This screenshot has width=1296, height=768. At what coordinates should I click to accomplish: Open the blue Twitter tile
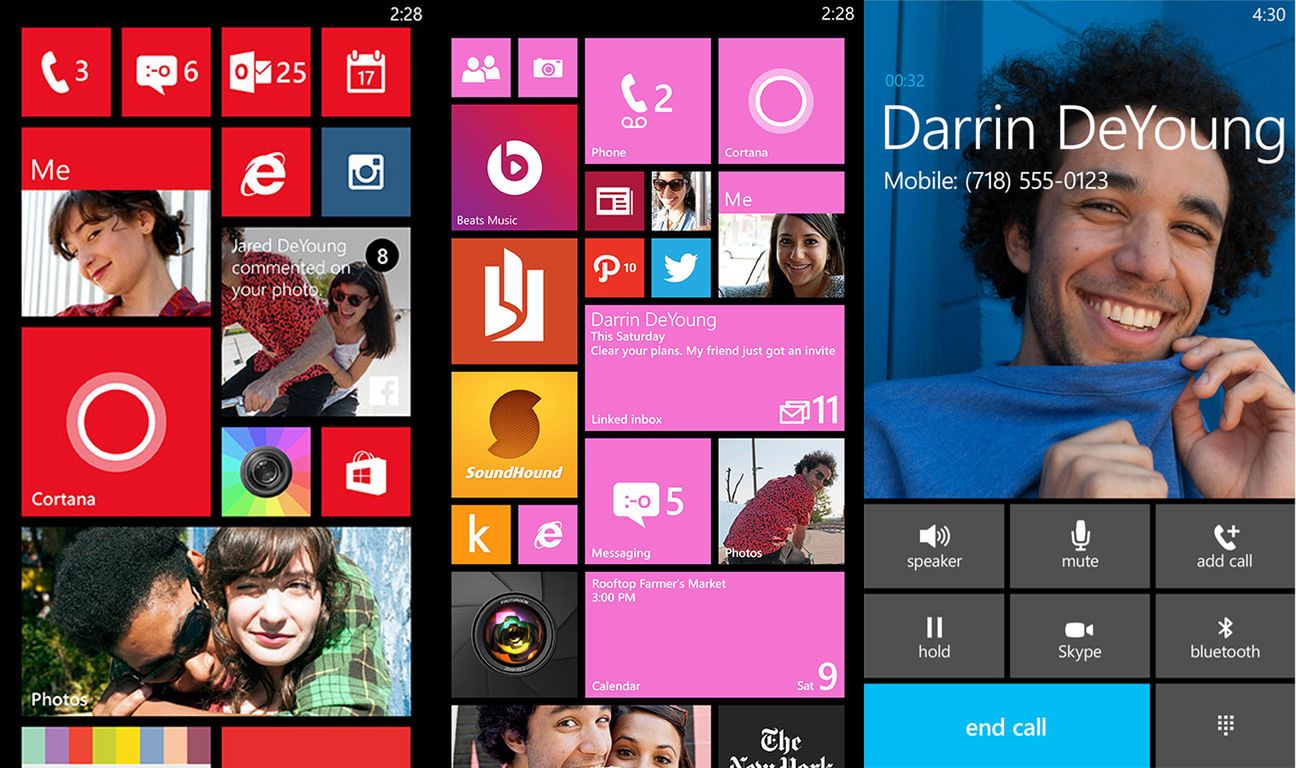(x=681, y=268)
